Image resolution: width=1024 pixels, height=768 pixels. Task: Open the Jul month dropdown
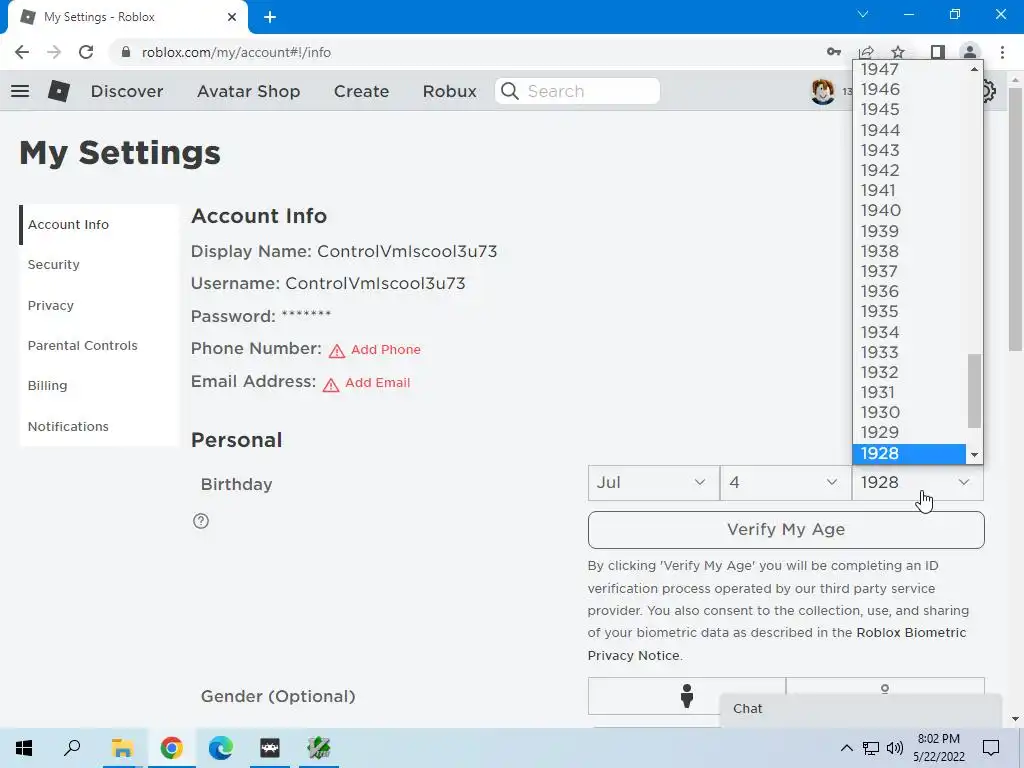tap(653, 483)
